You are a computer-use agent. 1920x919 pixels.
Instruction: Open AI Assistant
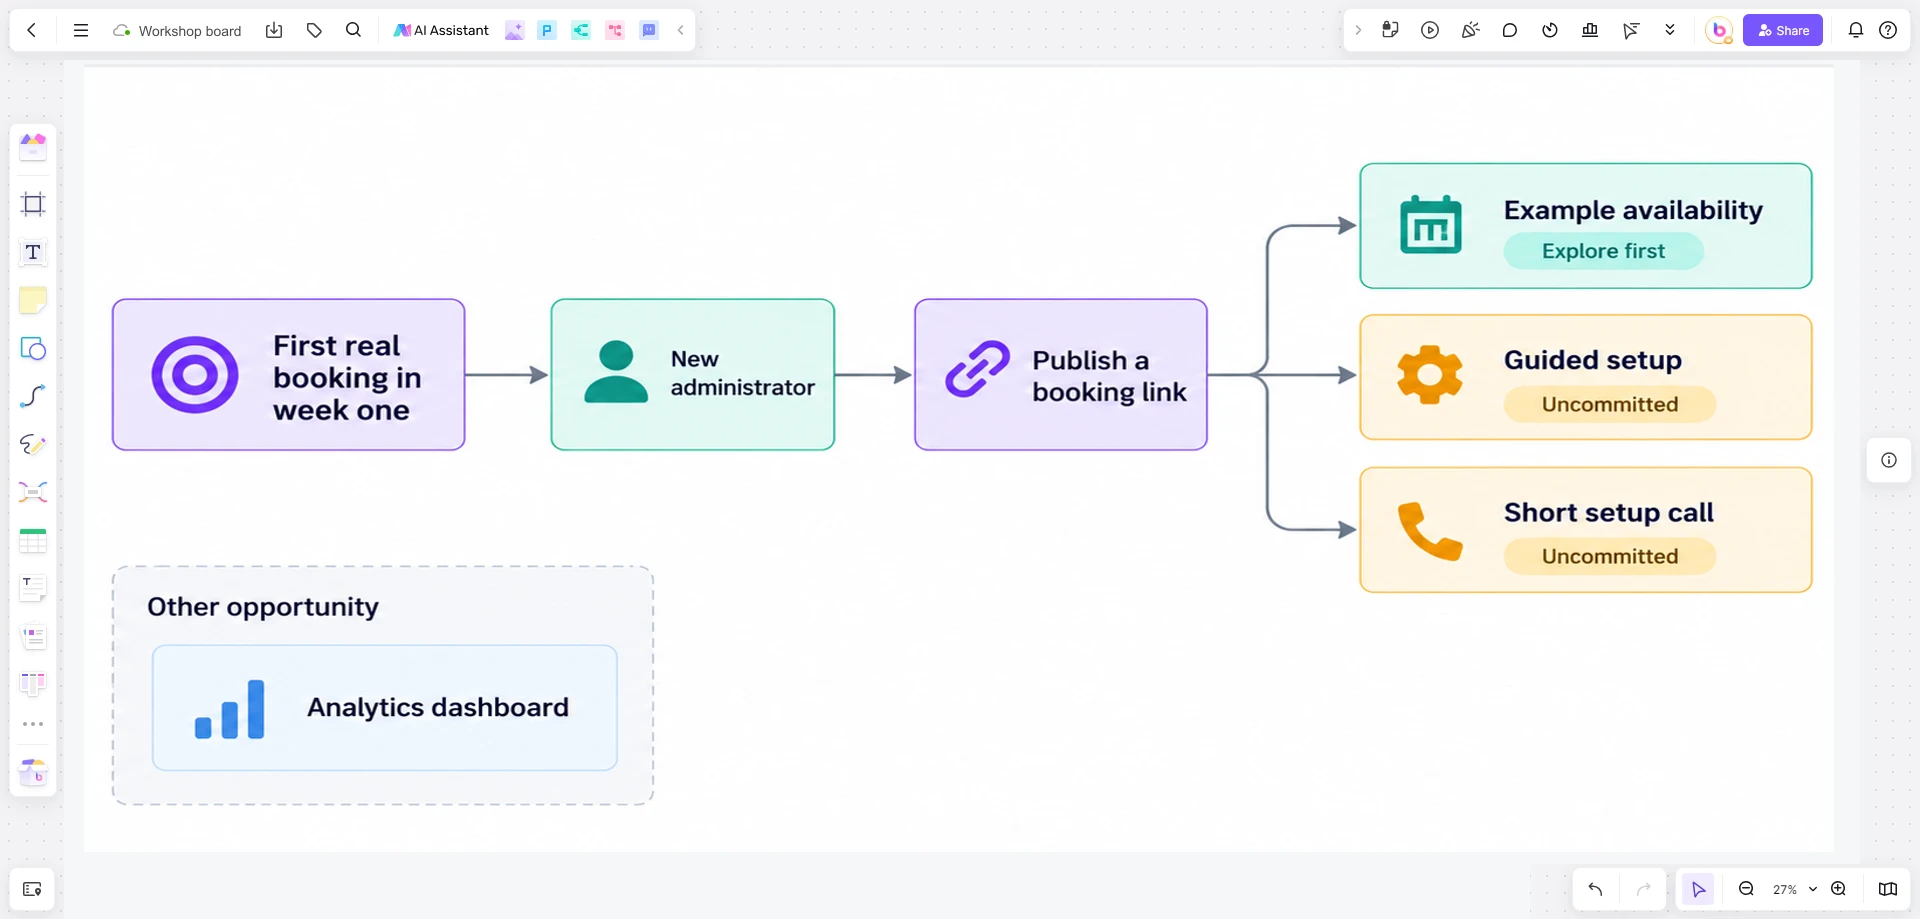[x=441, y=30]
